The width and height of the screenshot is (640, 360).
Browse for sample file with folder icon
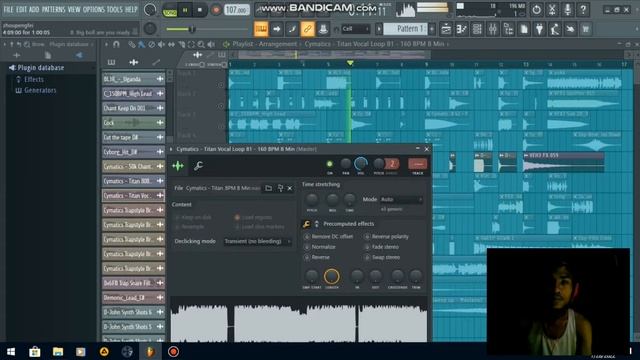click(x=268, y=188)
